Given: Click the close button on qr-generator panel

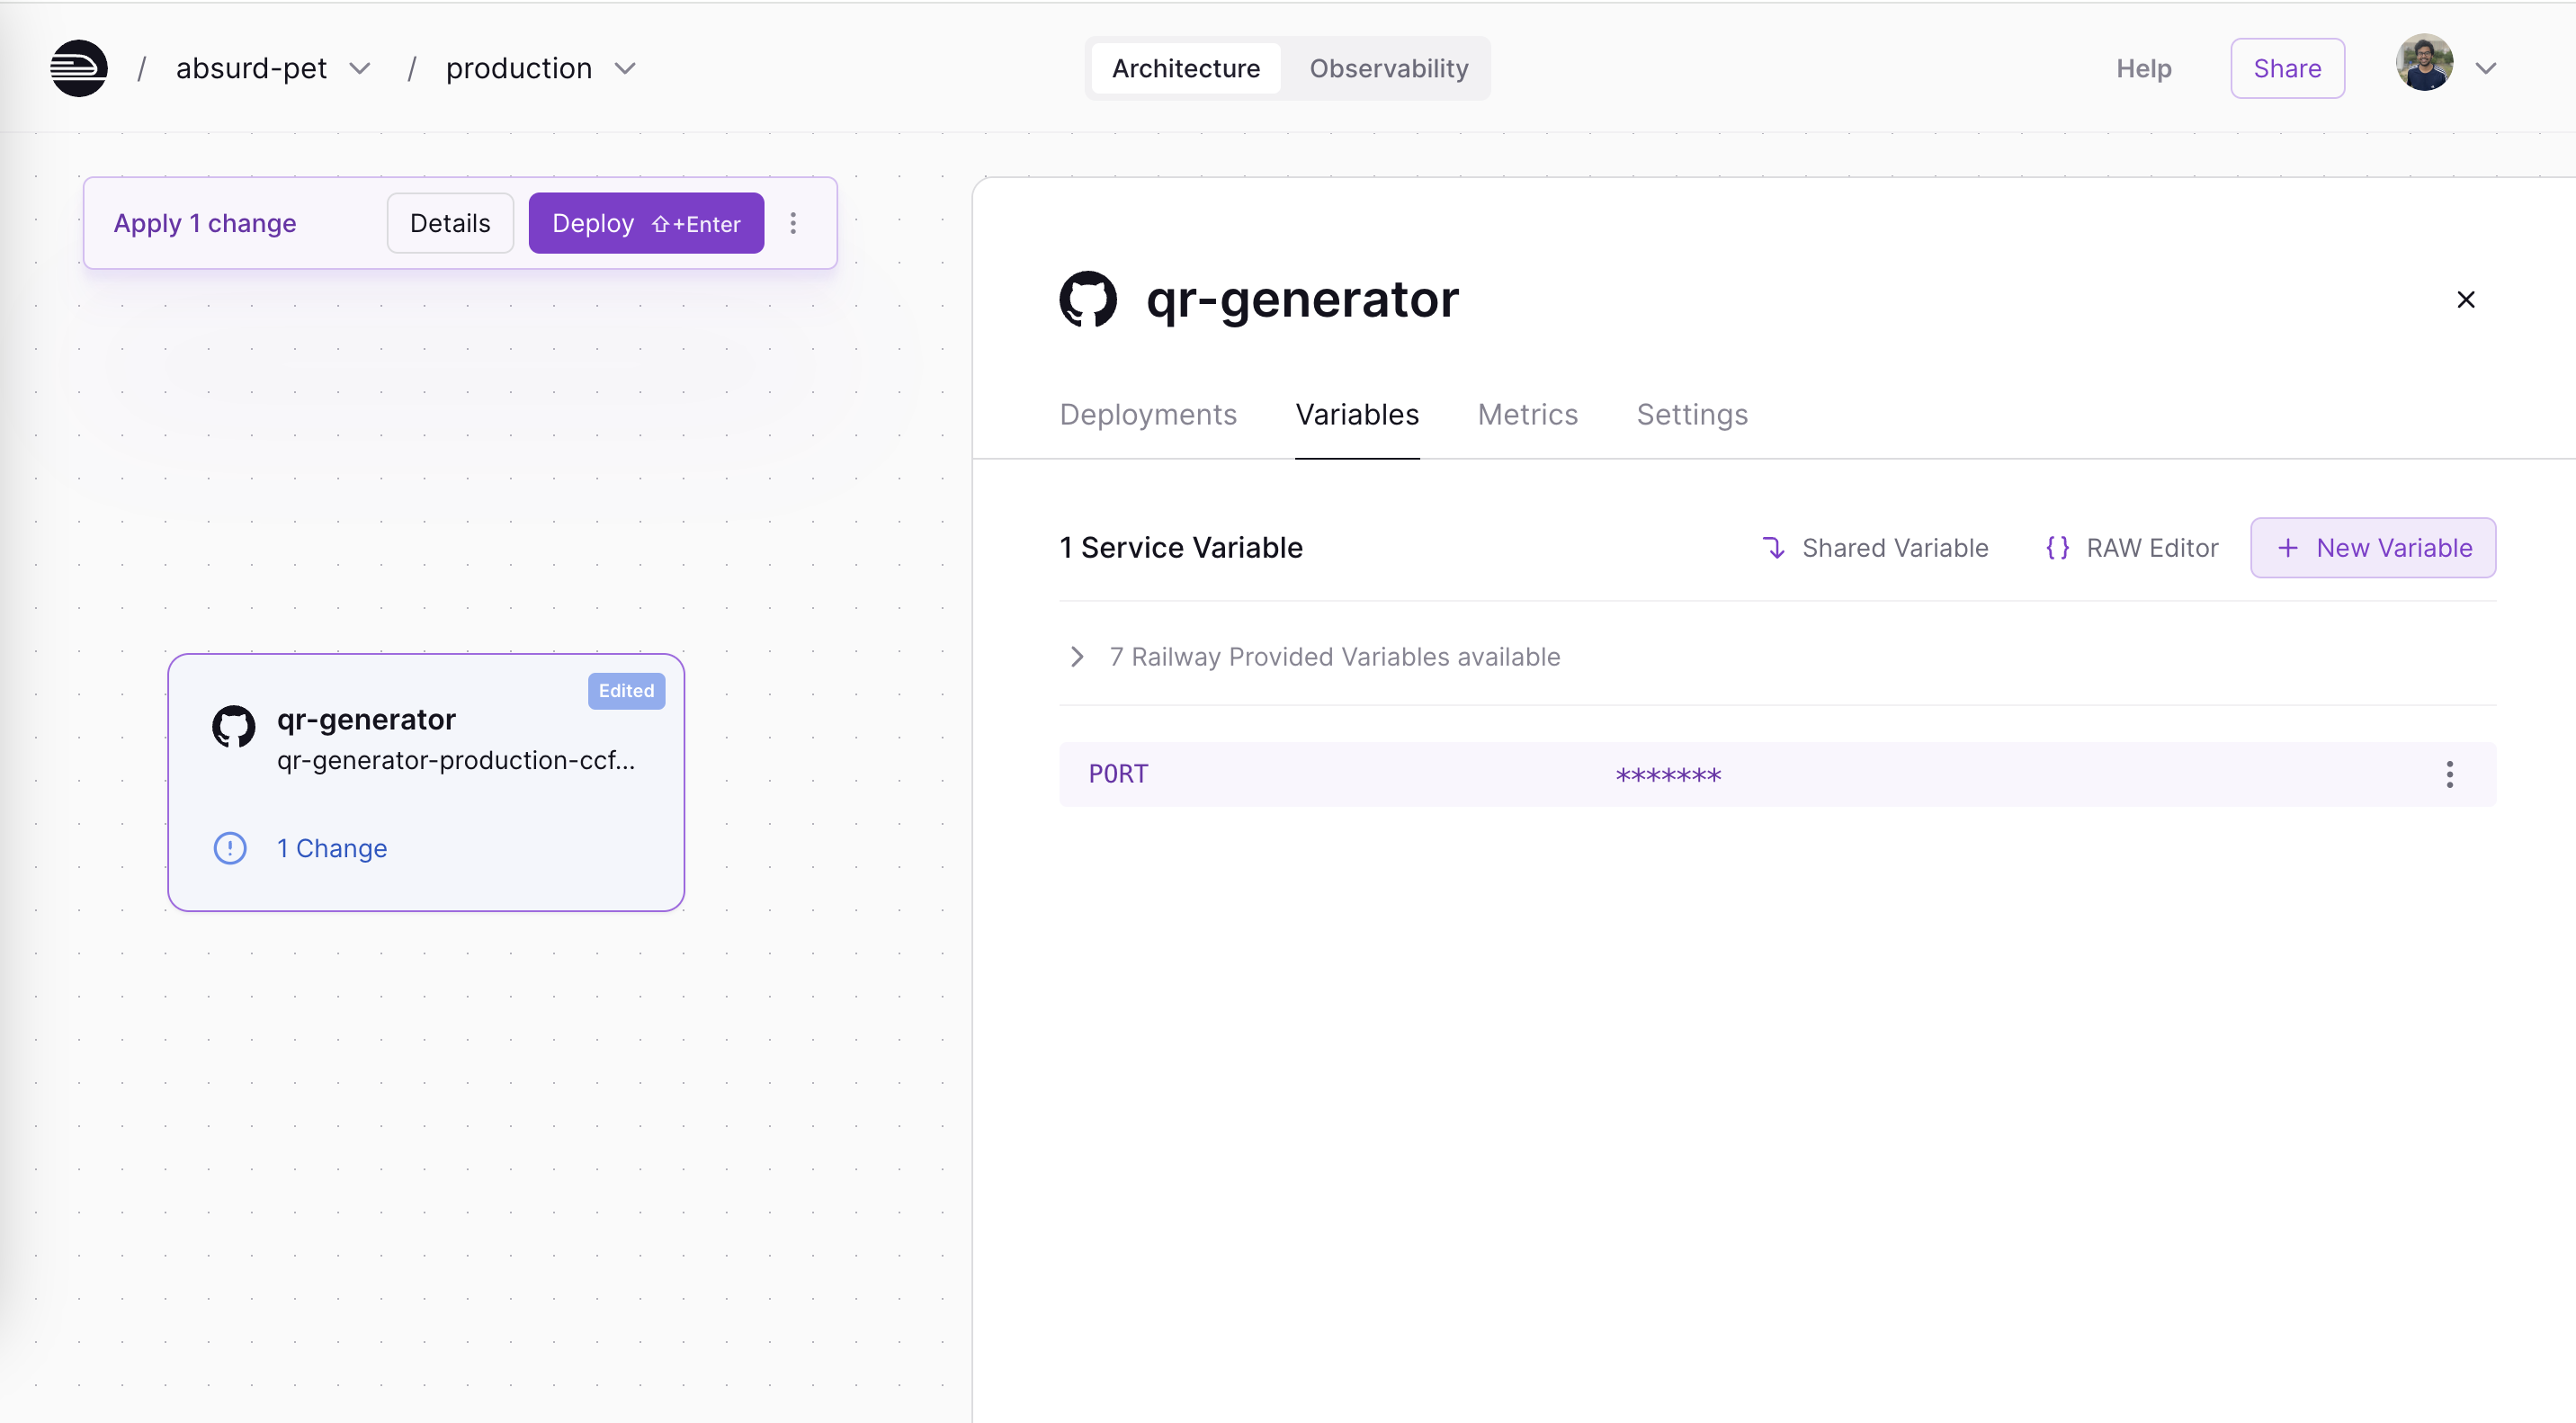Looking at the screenshot, I should [2465, 298].
